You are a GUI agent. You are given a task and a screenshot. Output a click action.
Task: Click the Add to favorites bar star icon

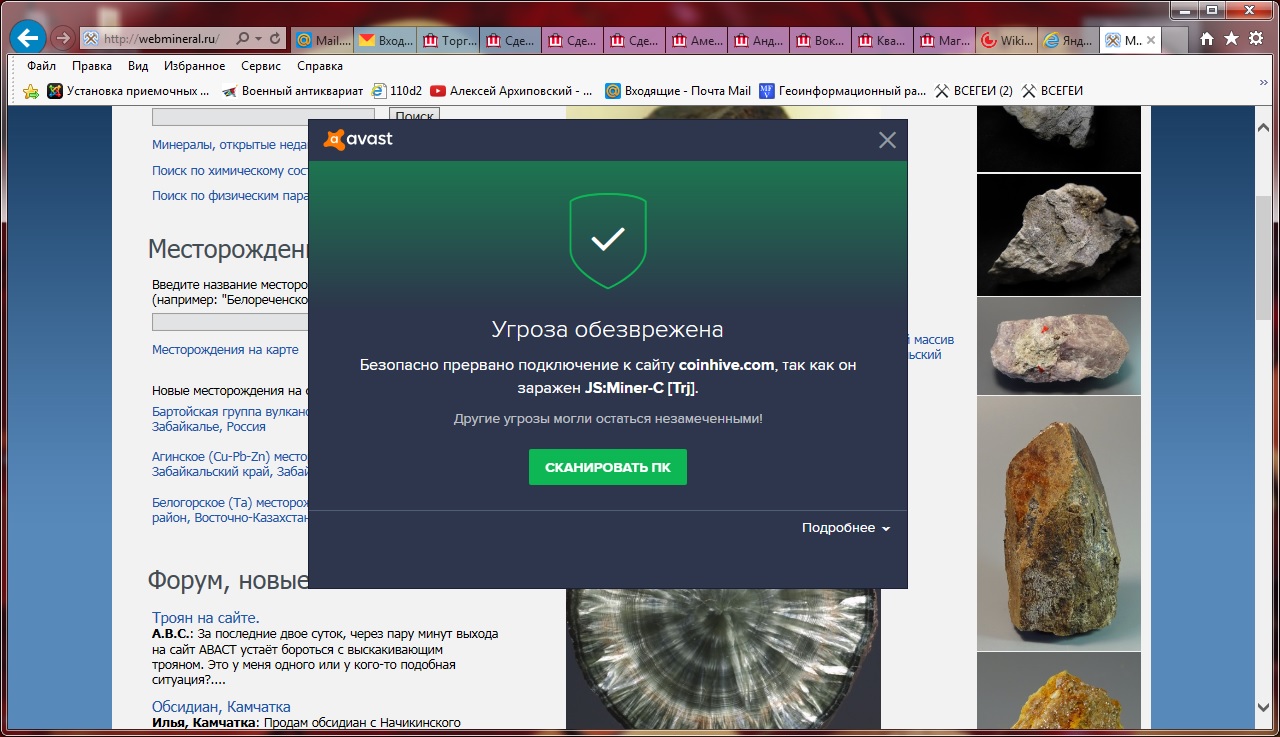coord(30,91)
